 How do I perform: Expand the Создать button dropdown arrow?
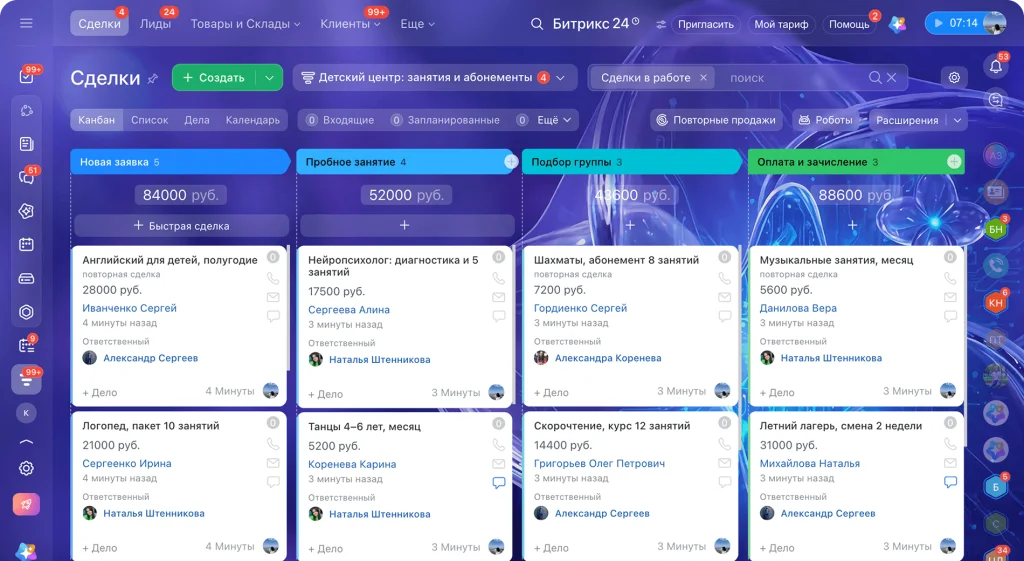click(270, 78)
